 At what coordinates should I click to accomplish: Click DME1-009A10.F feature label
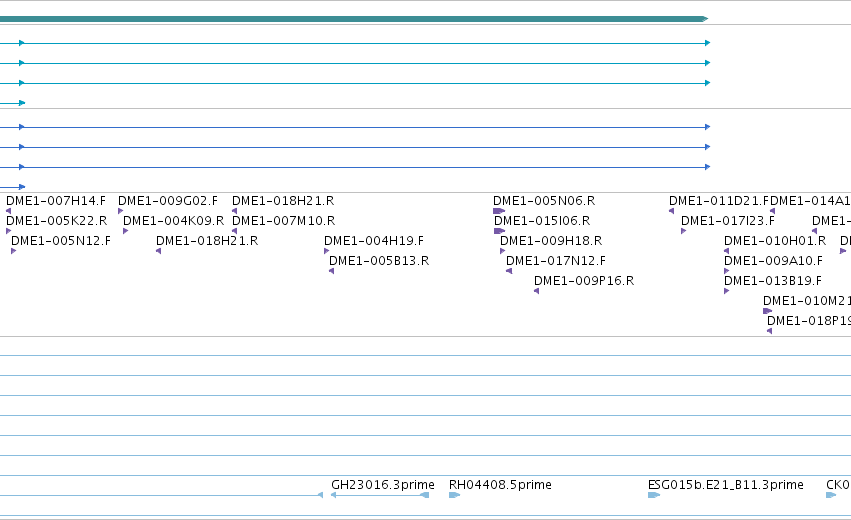click(773, 261)
